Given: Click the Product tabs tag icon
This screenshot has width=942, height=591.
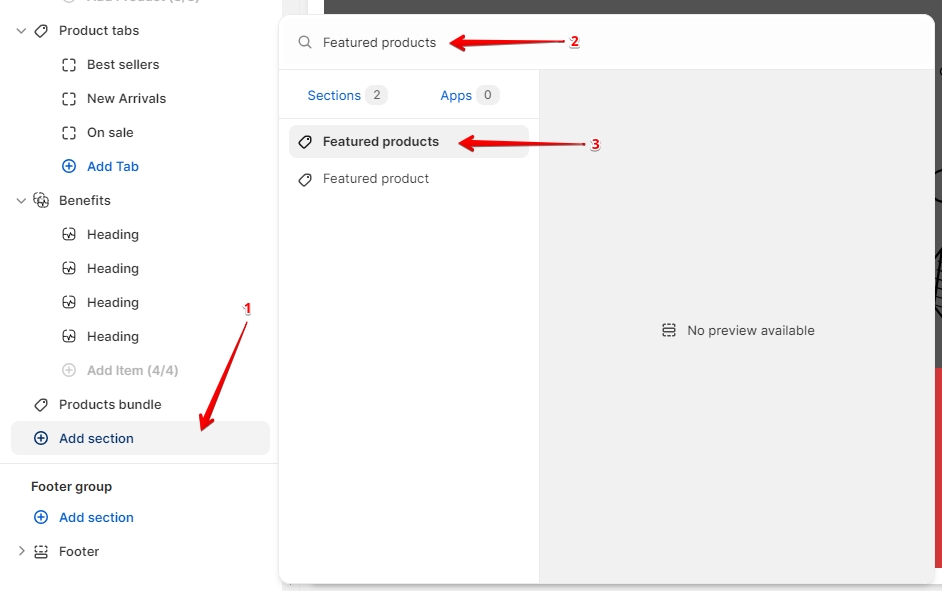Looking at the screenshot, I should [41, 31].
